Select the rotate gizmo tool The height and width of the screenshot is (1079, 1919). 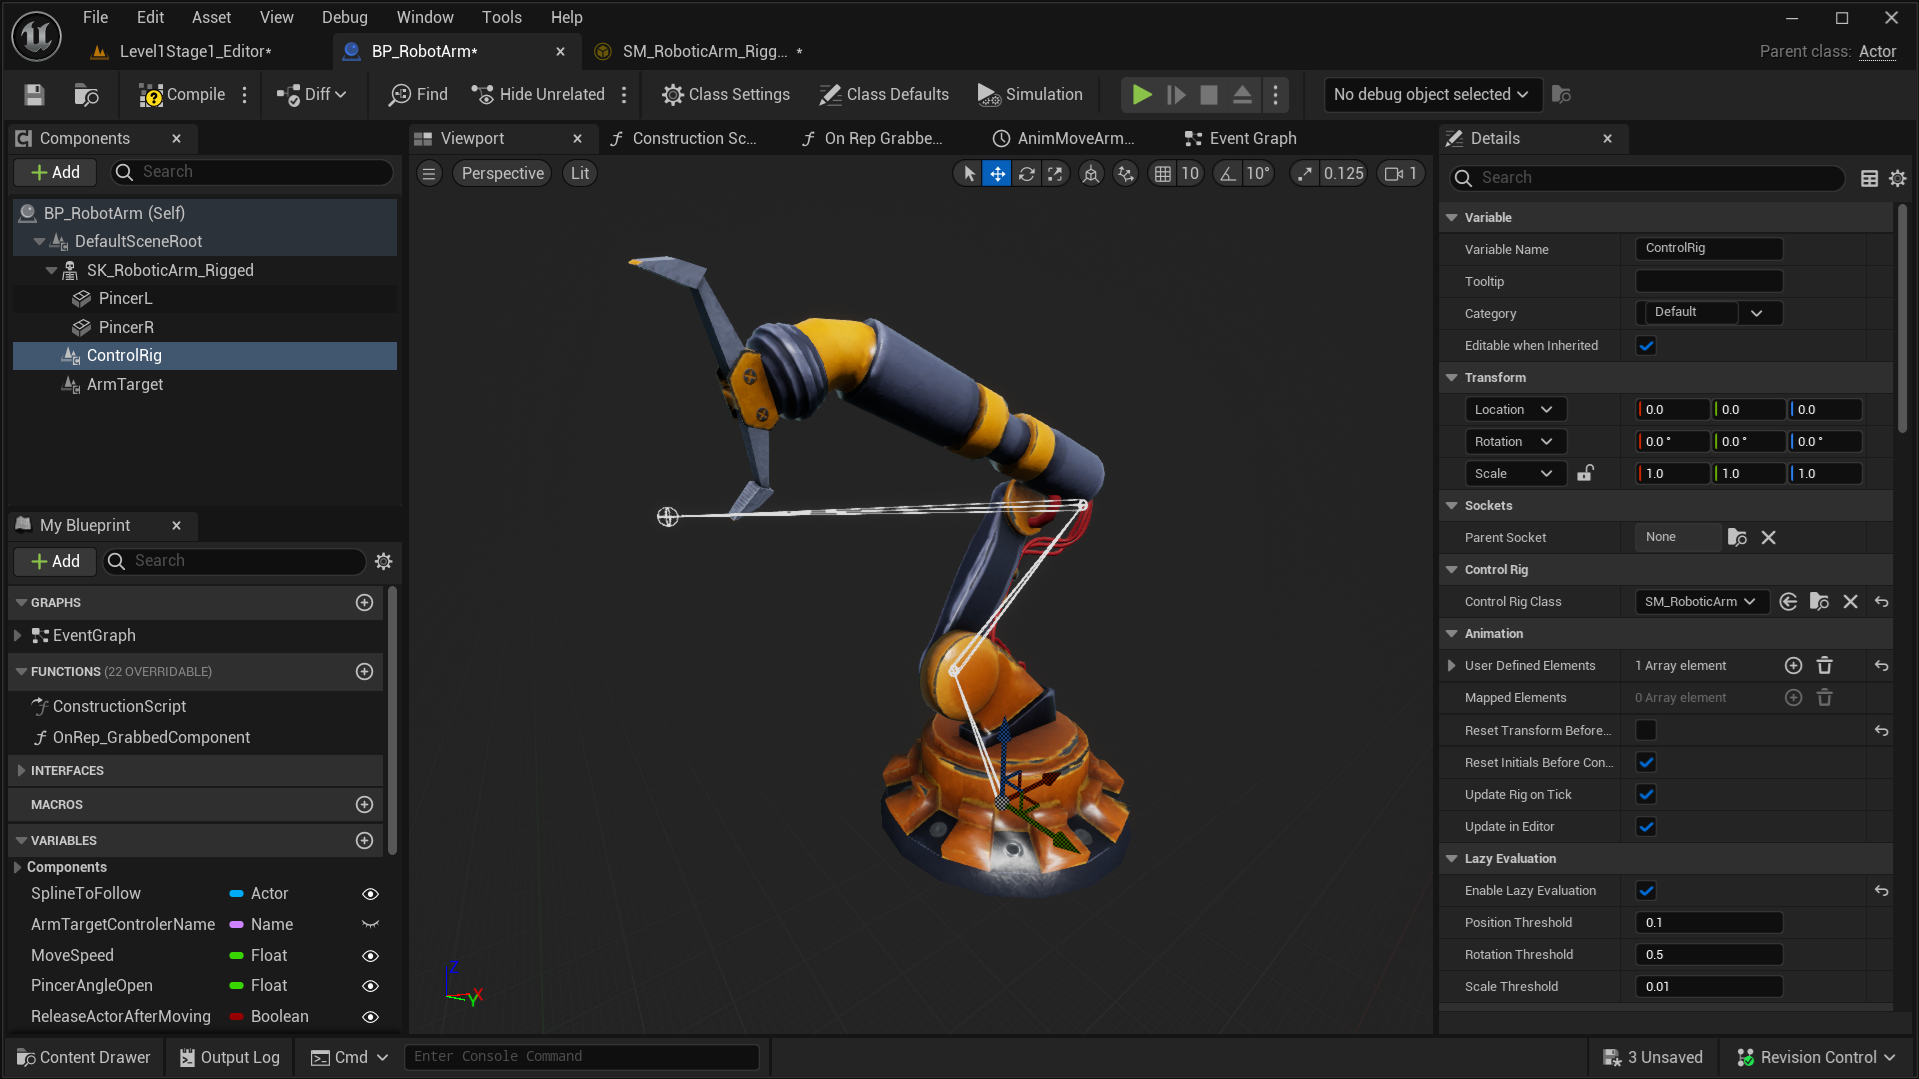coord(1026,173)
